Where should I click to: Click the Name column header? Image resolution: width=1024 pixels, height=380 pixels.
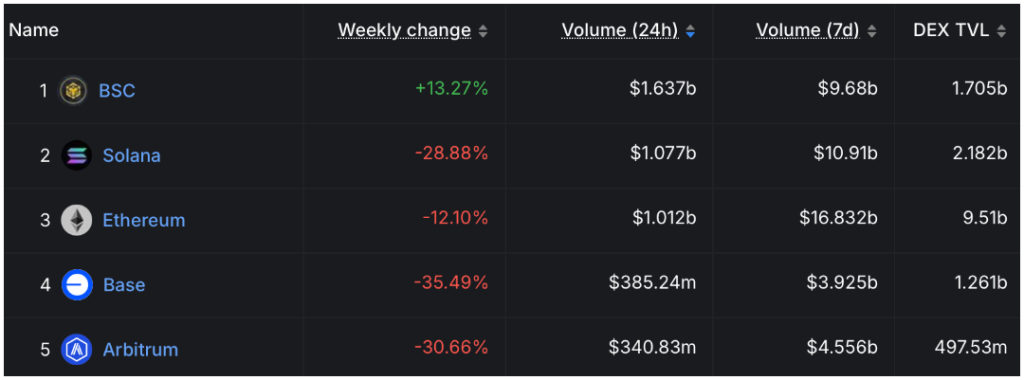(x=33, y=30)
